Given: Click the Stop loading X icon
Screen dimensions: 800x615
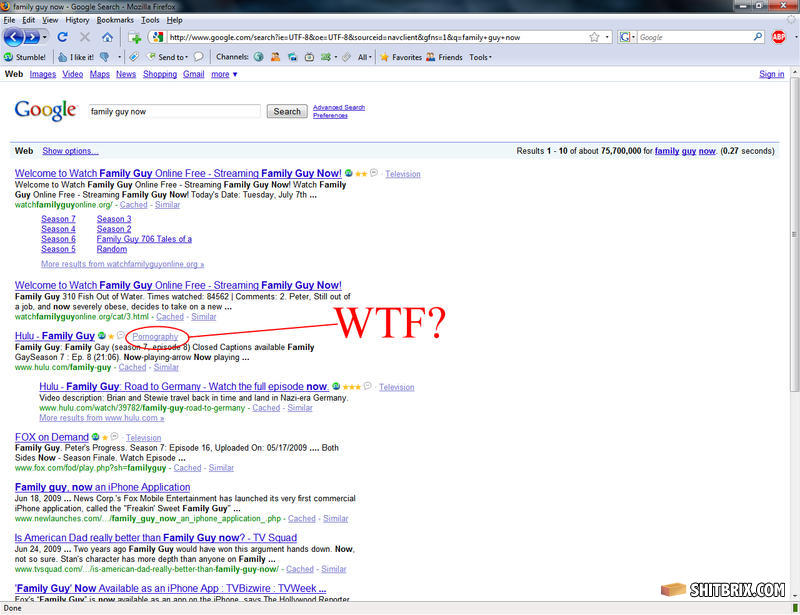Looking at the screenshot, I should [85, 37].
